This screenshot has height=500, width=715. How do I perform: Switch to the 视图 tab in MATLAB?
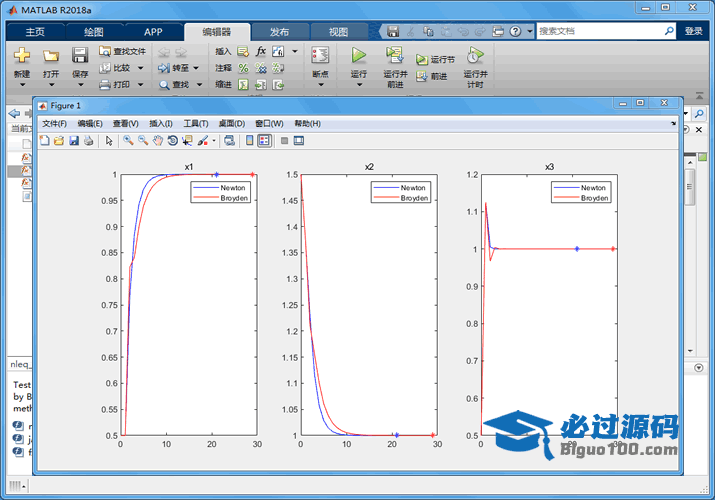coord(338,32)
